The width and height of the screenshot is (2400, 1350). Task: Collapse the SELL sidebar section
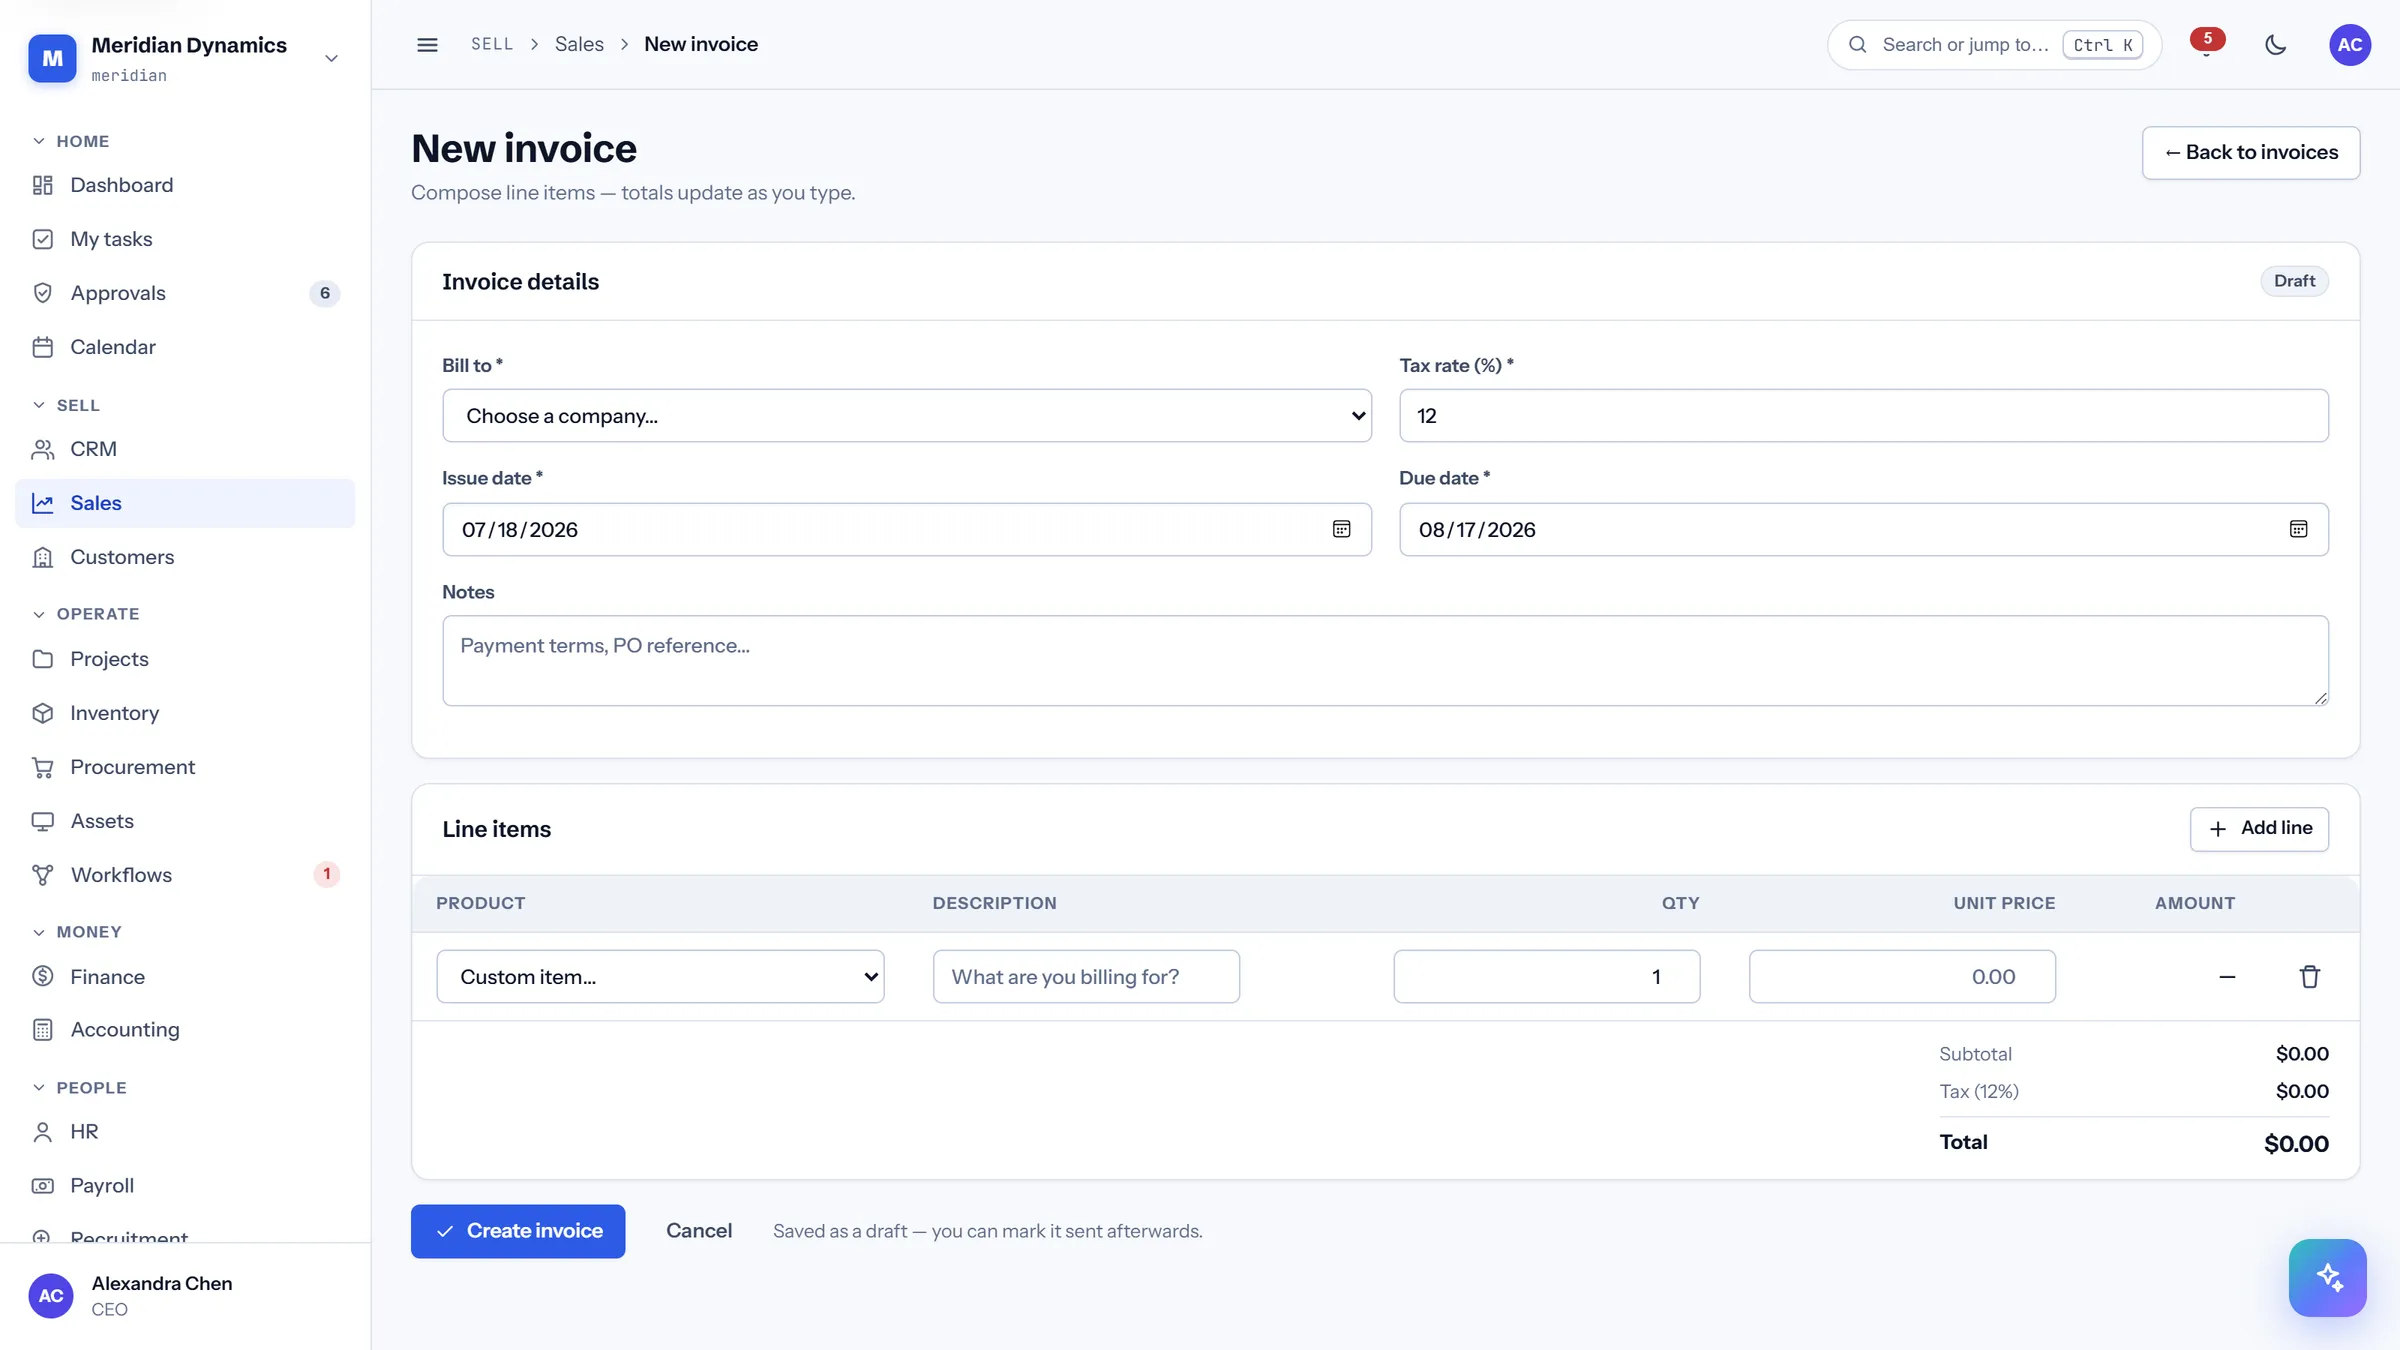pyautogui.click(x=66, y=405)
